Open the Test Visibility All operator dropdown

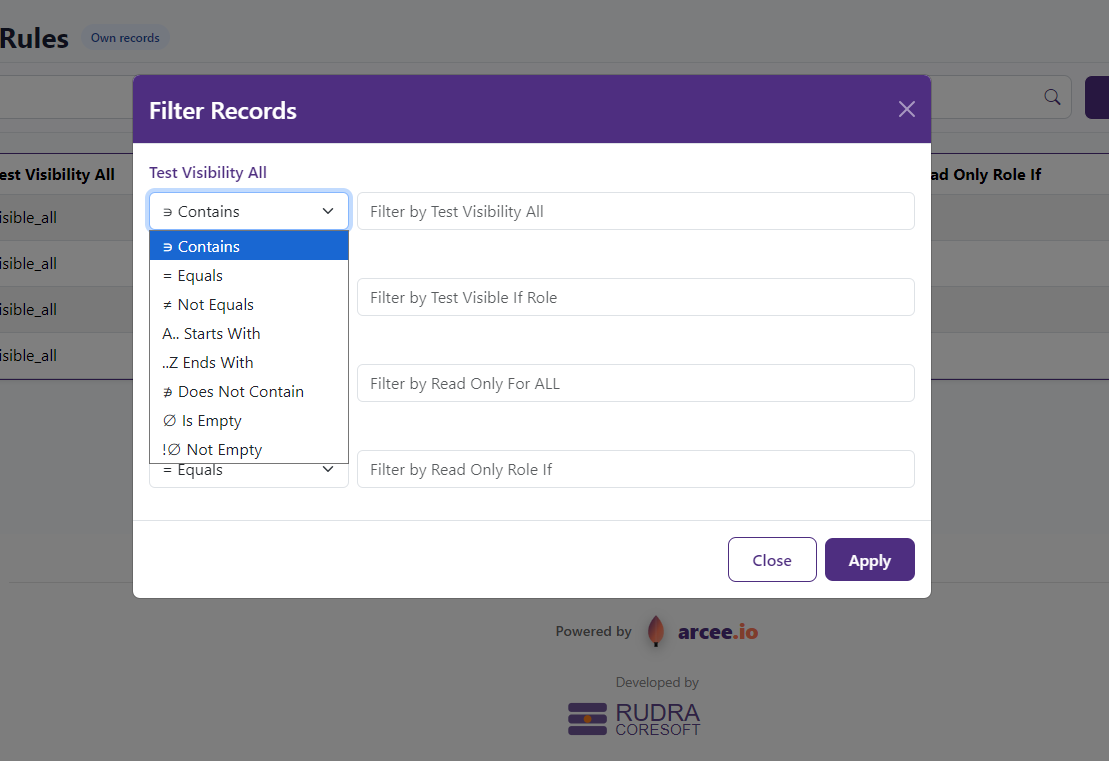[248, 211]
